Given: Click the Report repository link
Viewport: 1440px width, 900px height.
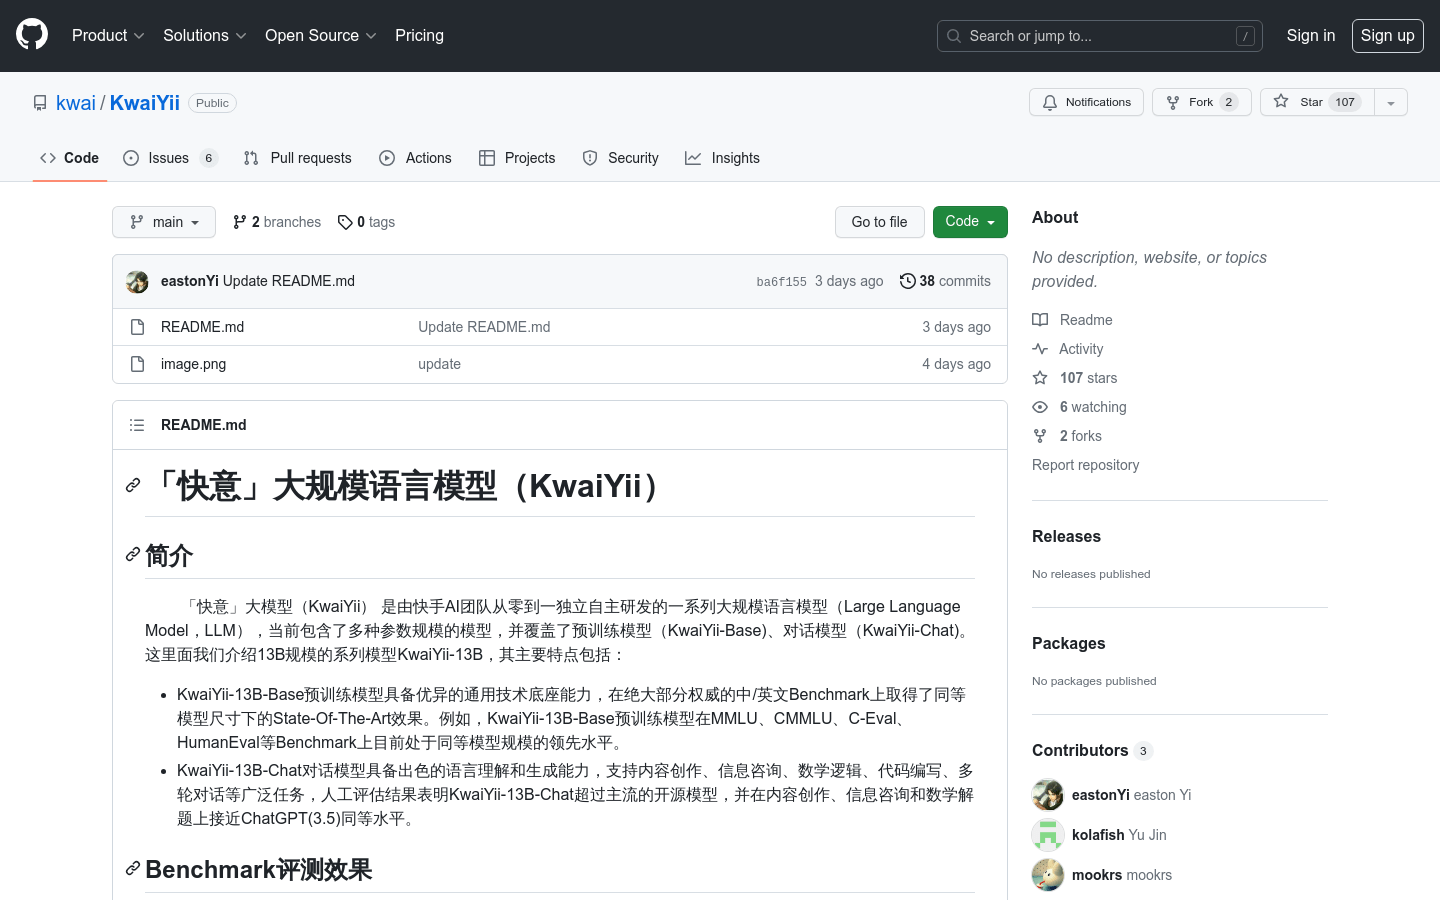Looking at the screenshot, I should coord(1086,465).
